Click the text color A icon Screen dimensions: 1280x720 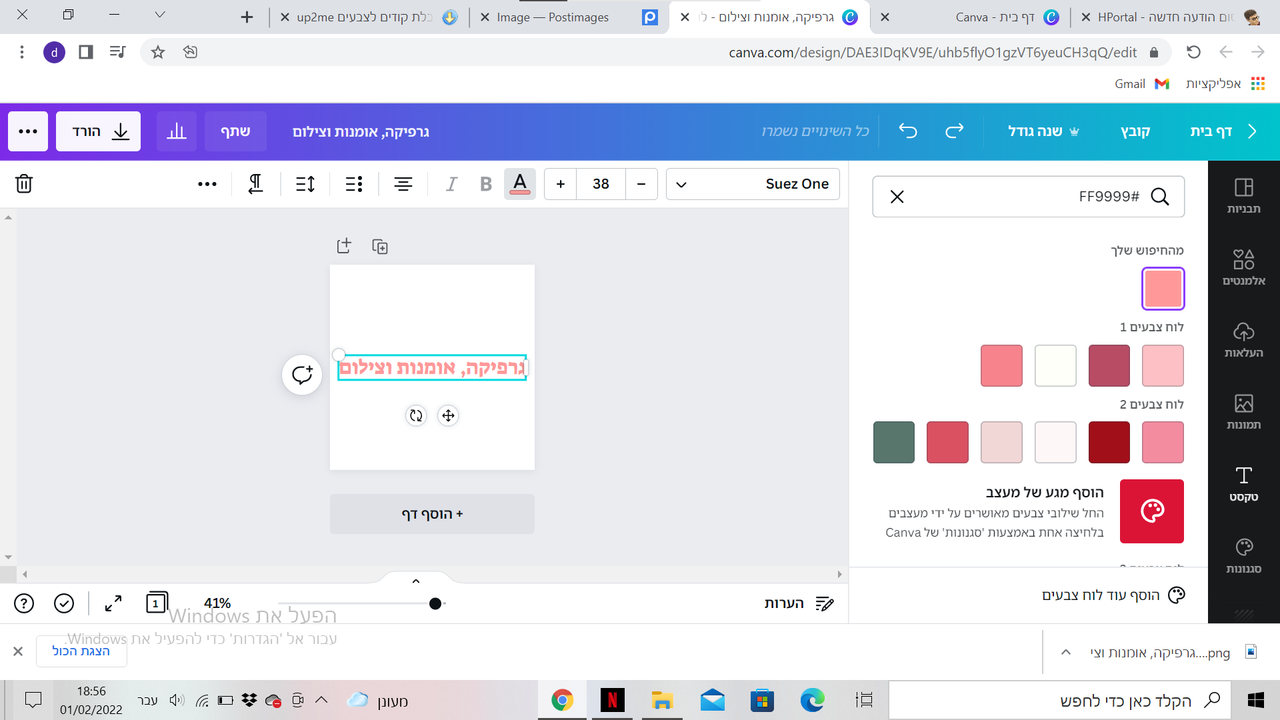[519, 184]
